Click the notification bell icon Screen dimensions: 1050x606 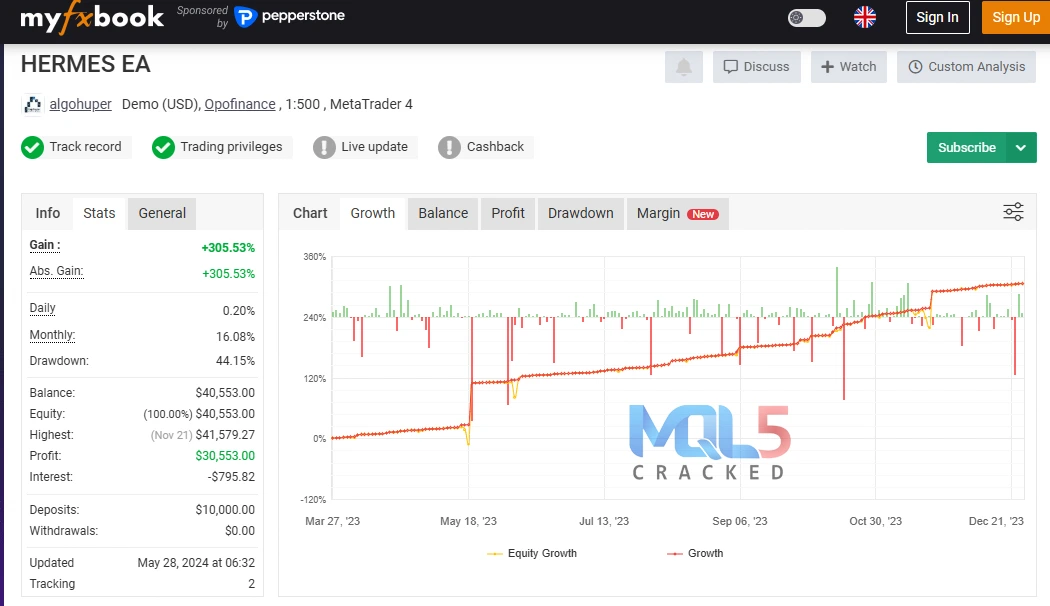coord(684,67)
